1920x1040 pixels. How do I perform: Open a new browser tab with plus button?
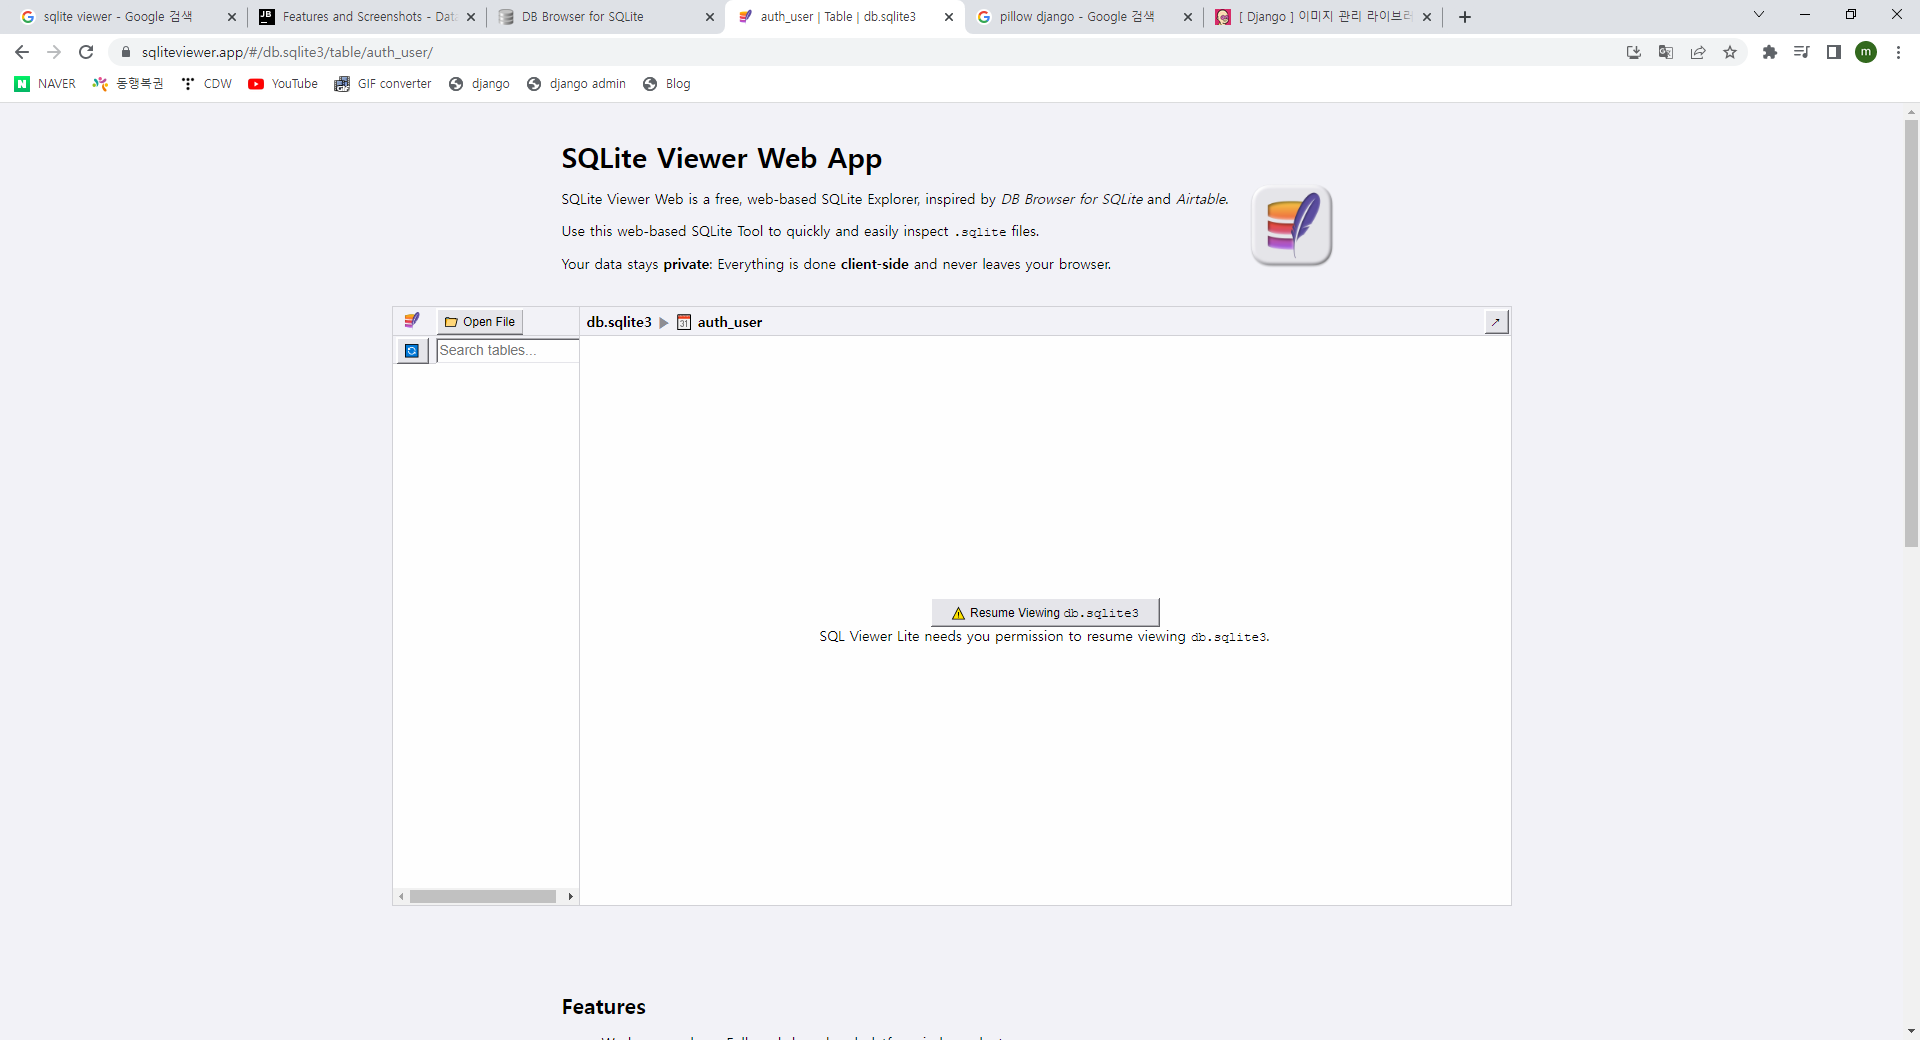point(1465,17)
